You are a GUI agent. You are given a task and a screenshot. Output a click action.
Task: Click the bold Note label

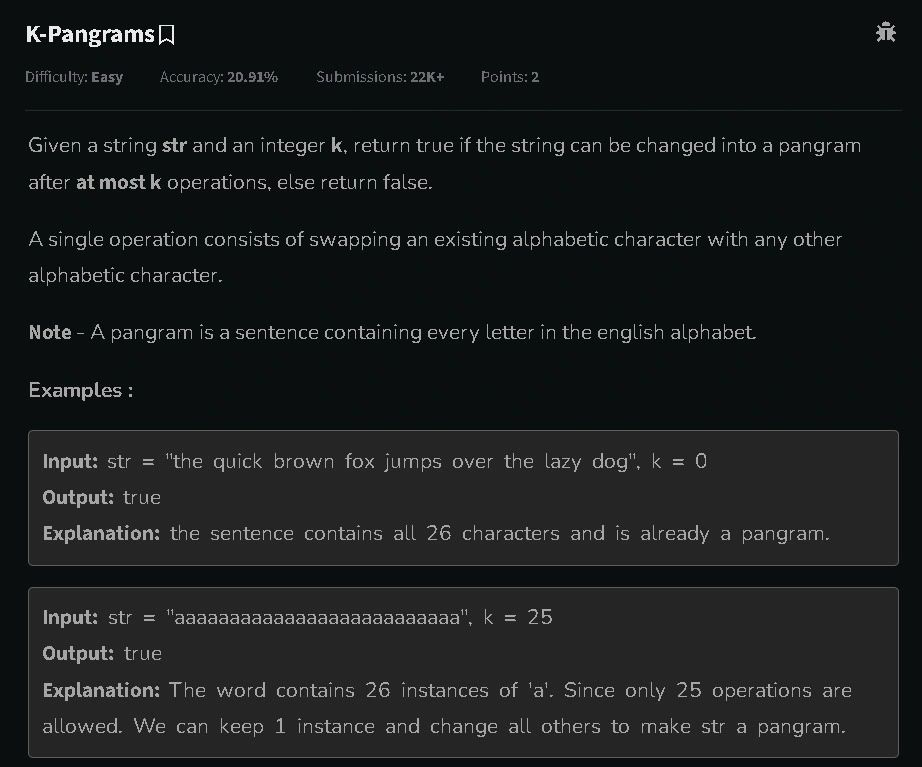50,332
